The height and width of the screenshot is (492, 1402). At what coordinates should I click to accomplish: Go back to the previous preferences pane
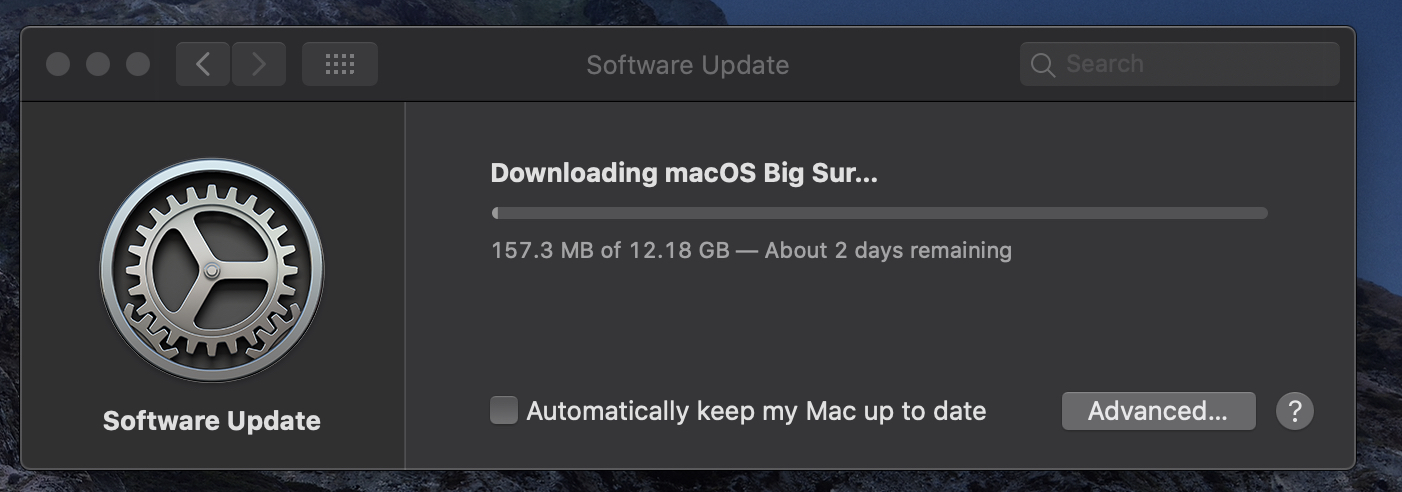[203, 65]
